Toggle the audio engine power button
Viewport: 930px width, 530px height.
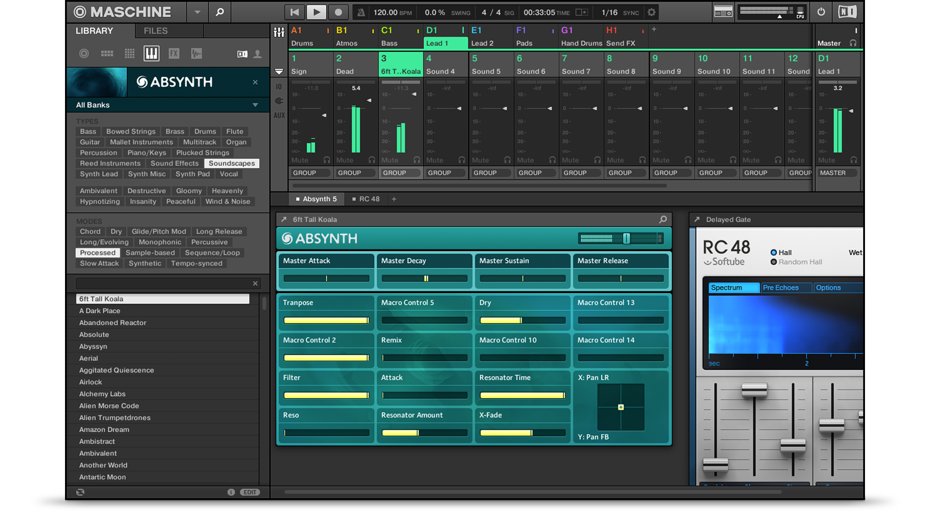[x=821, y=12]
